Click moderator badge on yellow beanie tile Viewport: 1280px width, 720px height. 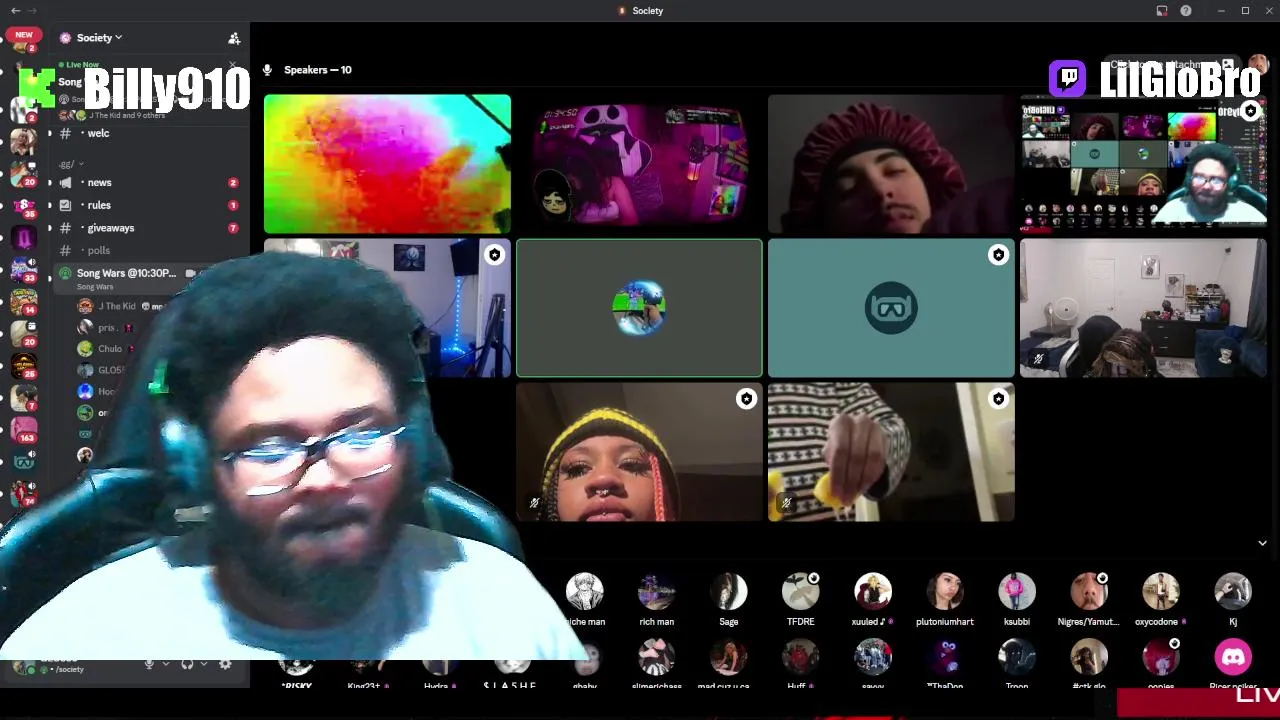(x=746, y=399)
